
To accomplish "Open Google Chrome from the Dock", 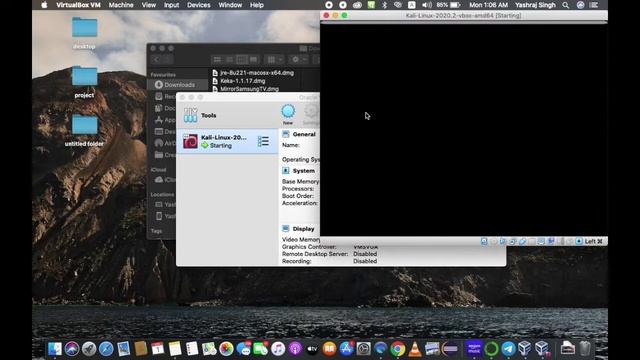I will pos(398,349).
